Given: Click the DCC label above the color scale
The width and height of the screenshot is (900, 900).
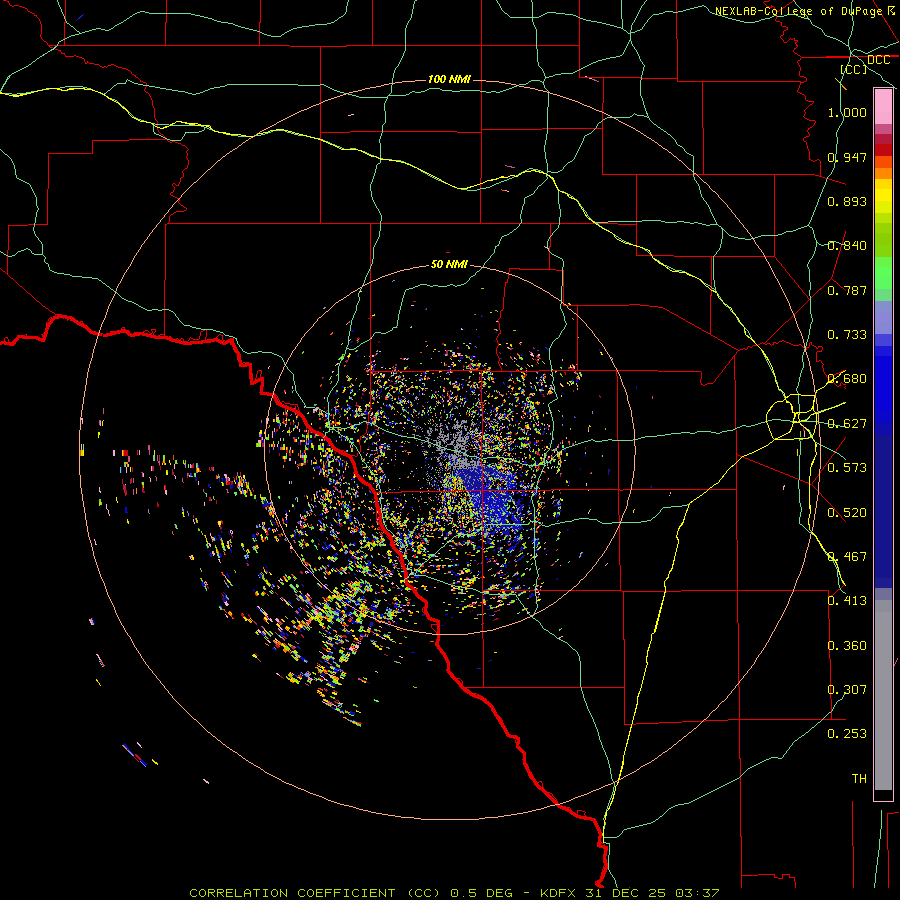Looking at the screenshot, I should 878,60.
